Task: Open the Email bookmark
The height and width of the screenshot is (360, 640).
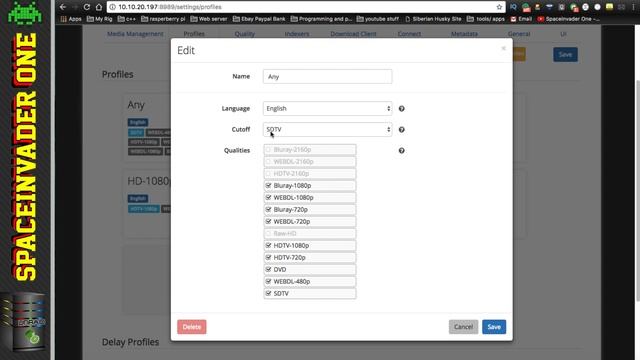Action: click(521, 19)
